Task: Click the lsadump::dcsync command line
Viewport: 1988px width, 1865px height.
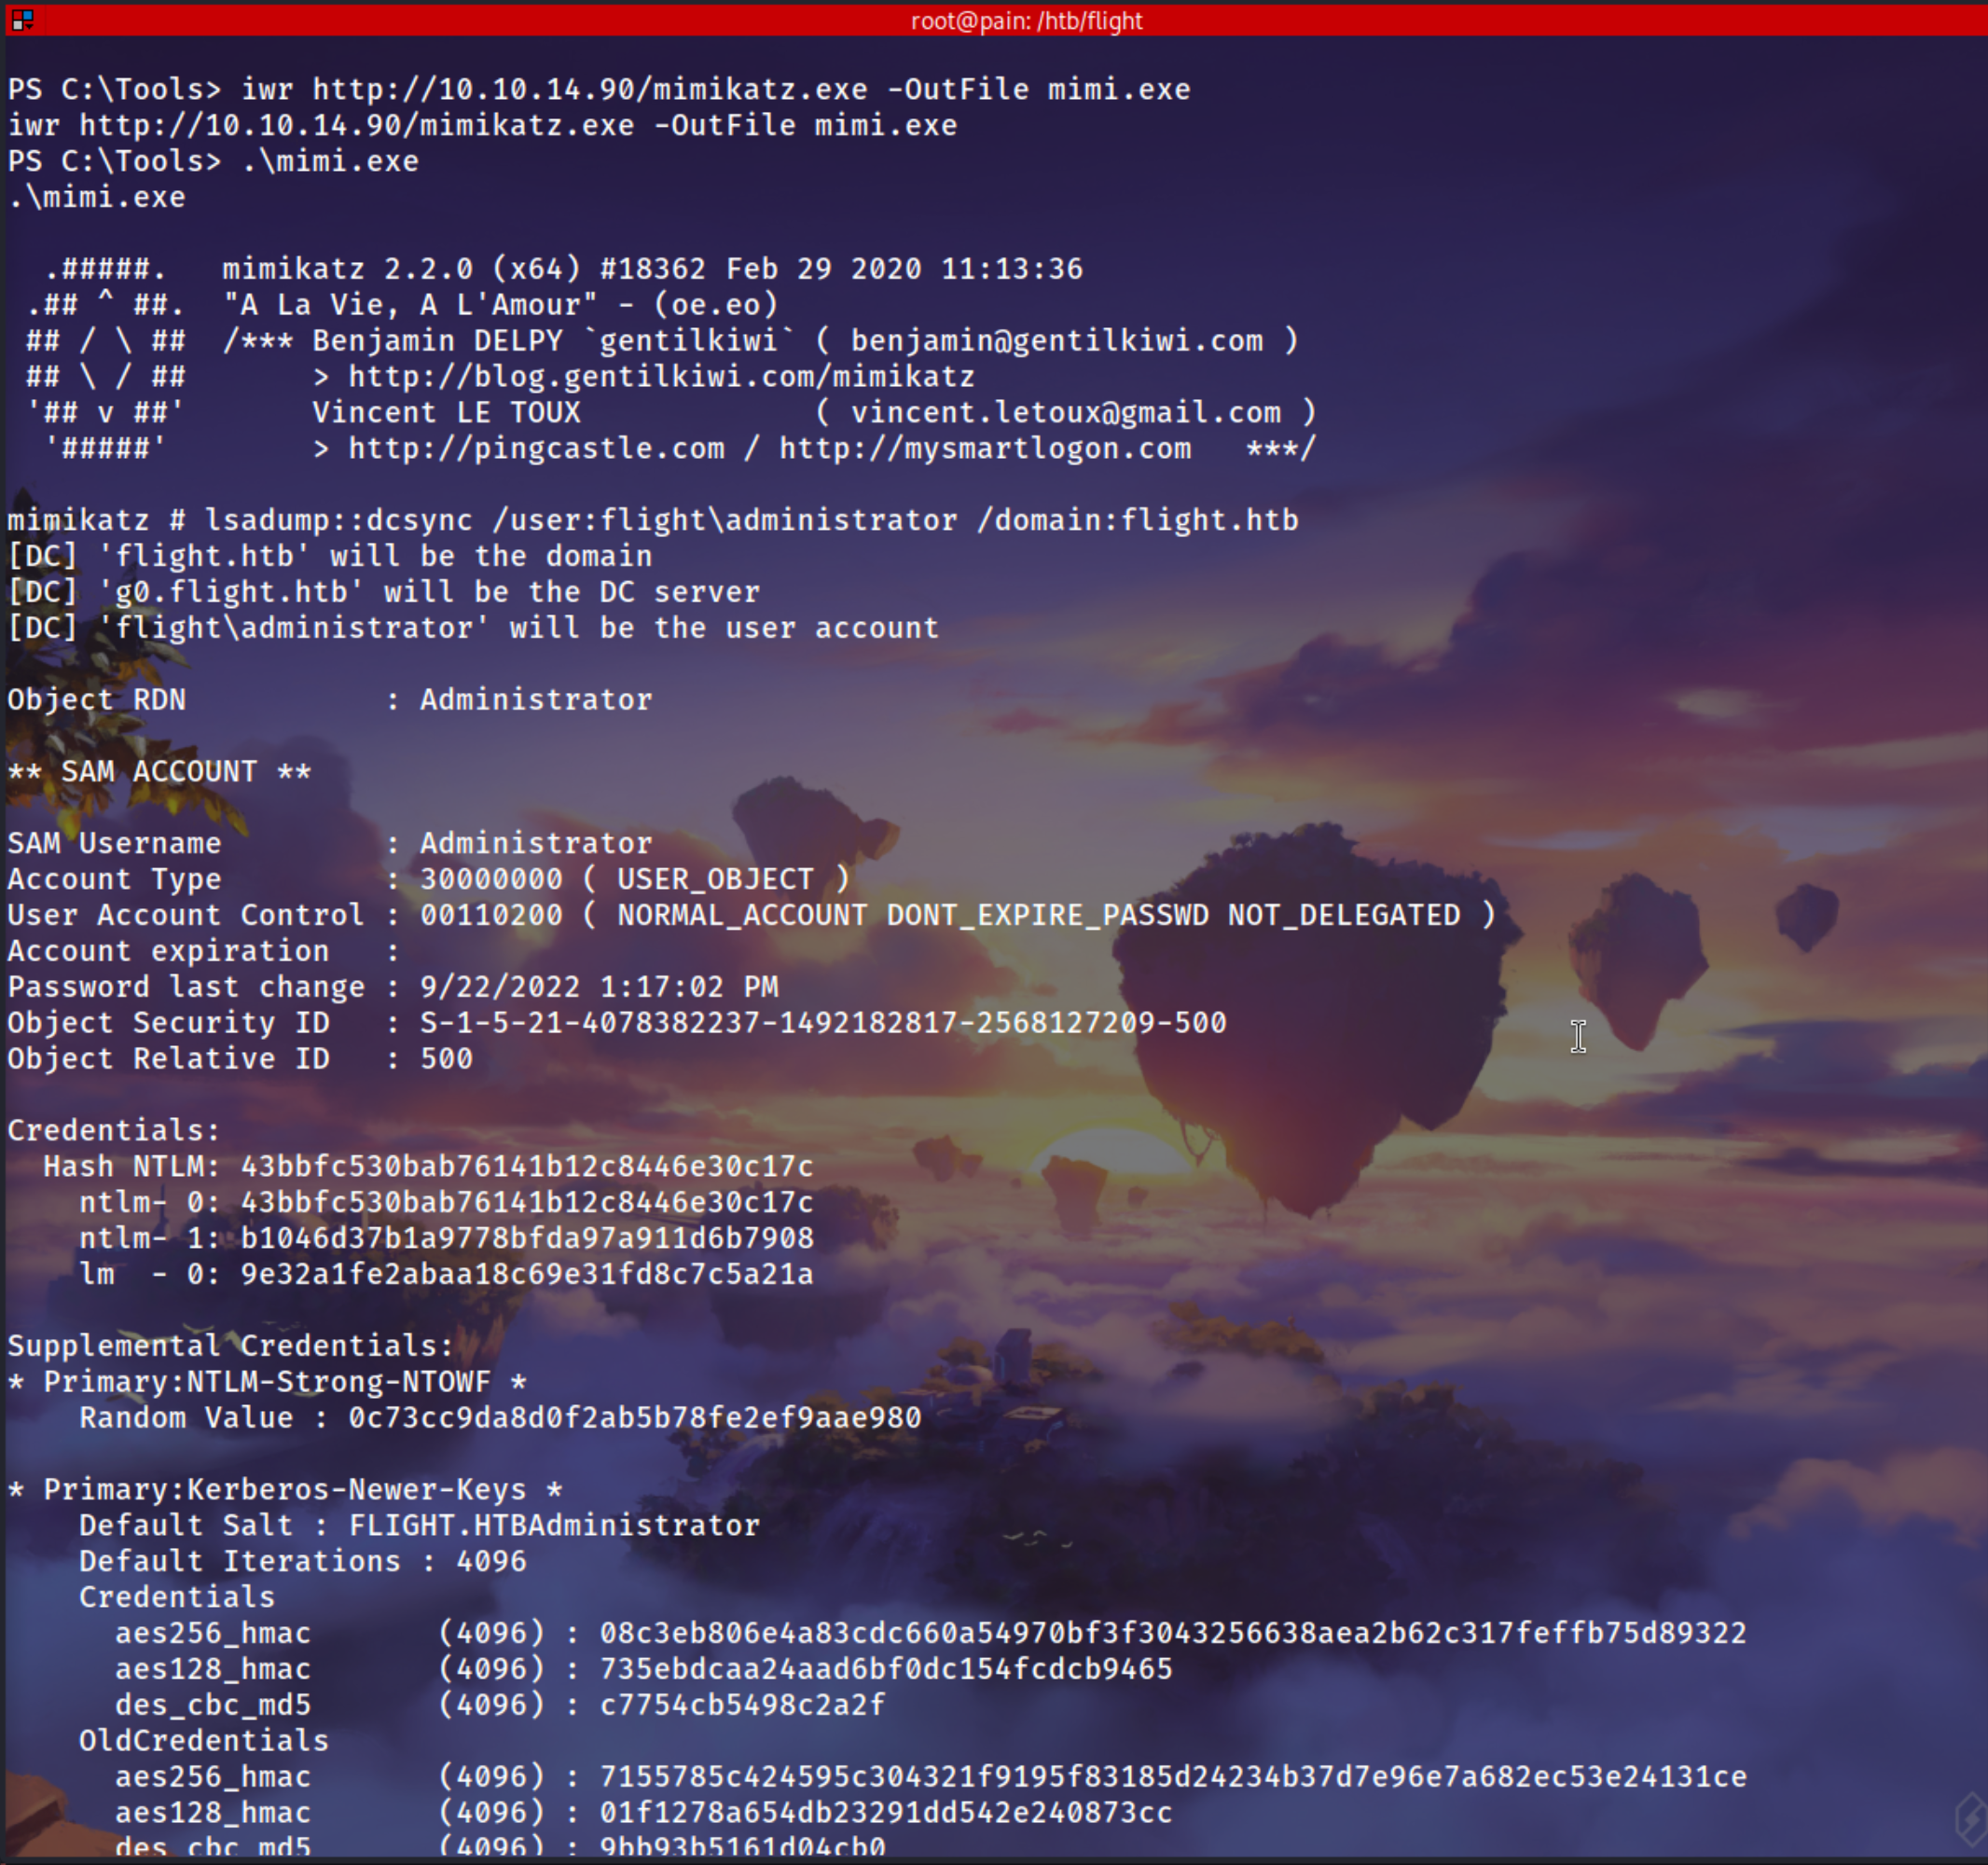Action: [750, 521]
